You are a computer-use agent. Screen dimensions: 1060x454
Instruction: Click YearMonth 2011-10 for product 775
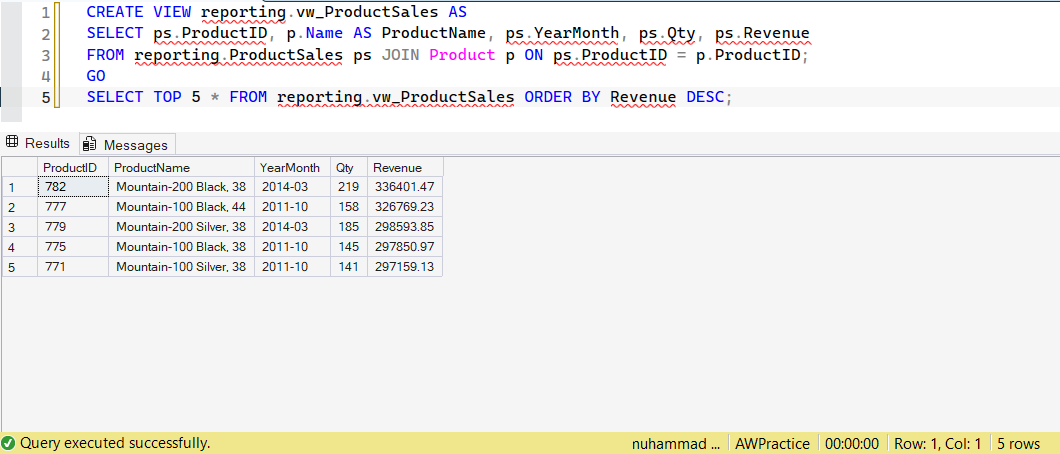[x=292, y=246]
